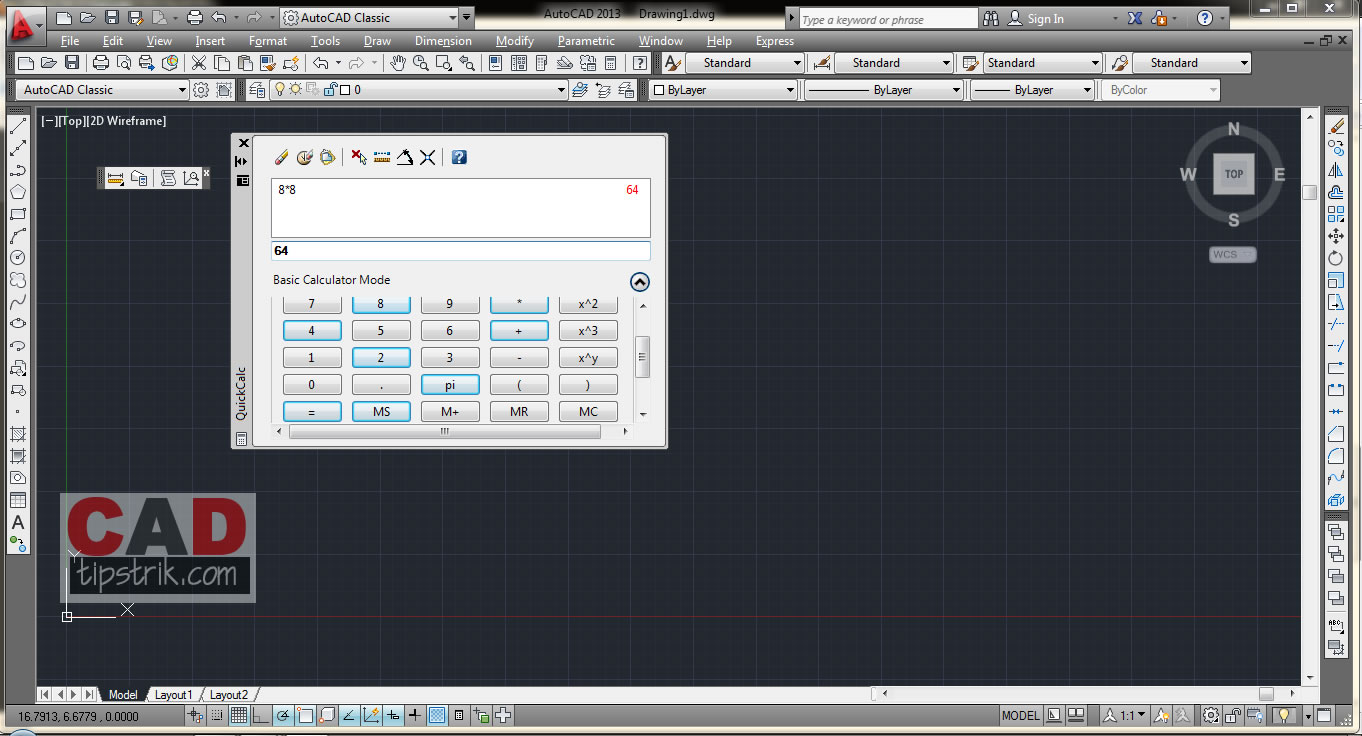1362x736 pixels.
Task: Select the Line tool in Draw toolbar
Action: 18,127
